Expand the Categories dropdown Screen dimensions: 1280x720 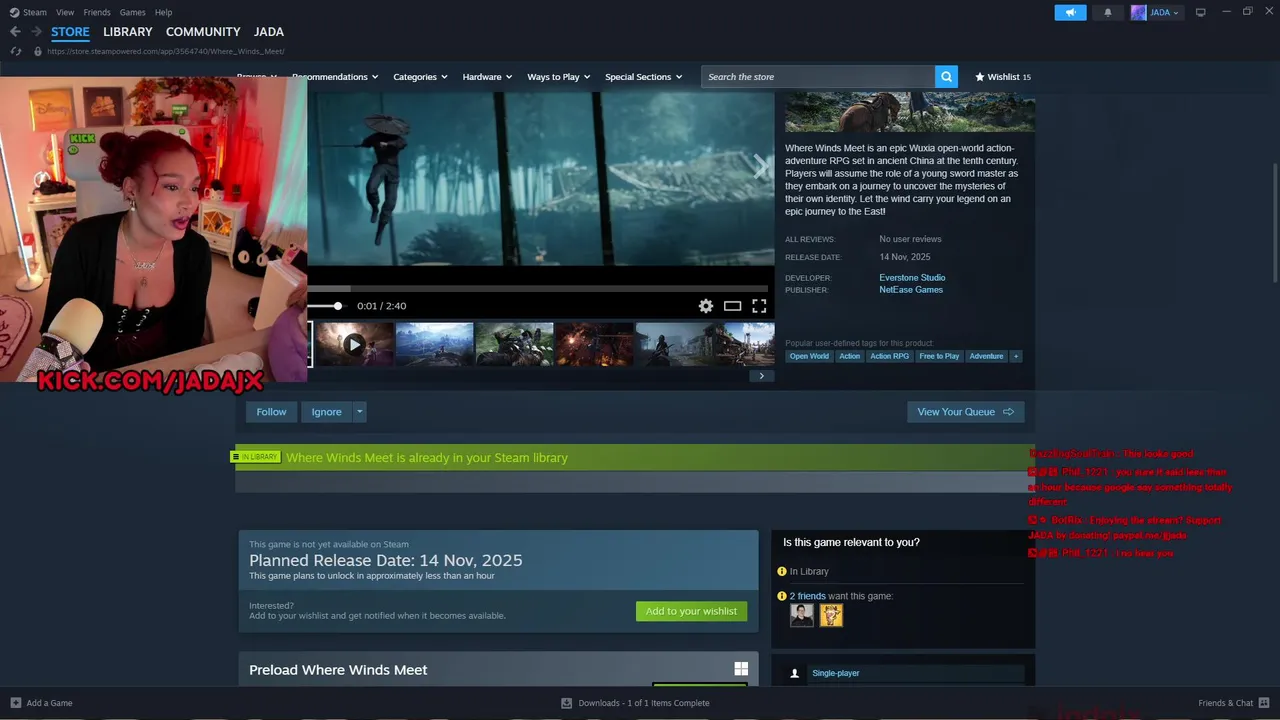point(420,77)
